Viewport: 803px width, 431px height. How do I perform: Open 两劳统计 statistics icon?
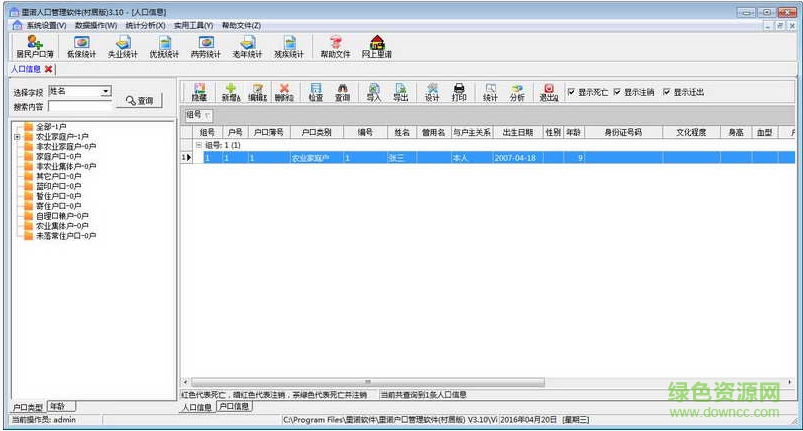click(206, 47)
